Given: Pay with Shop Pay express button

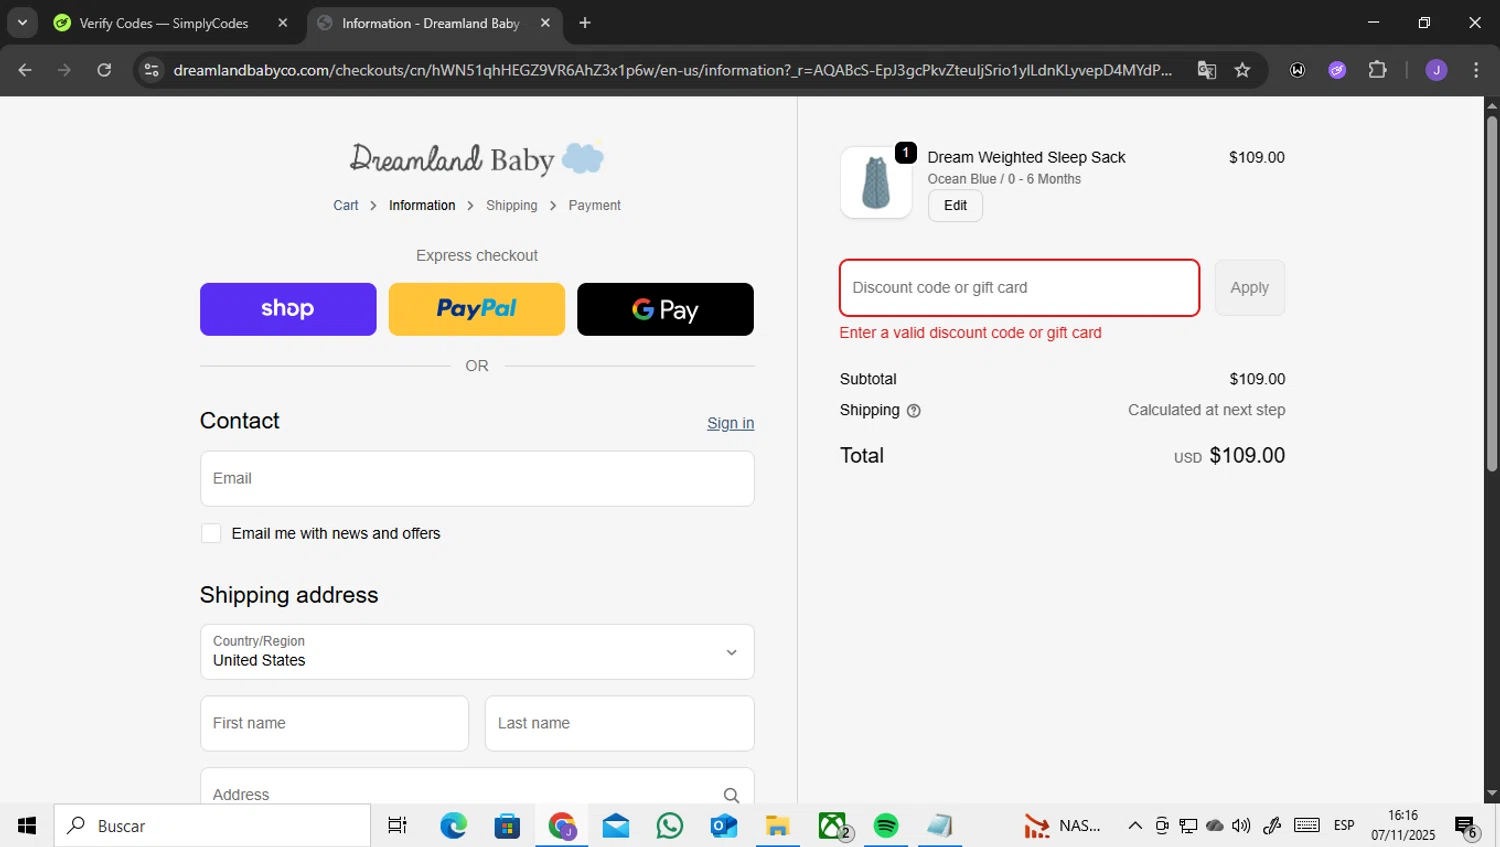Looking at the screenshot, I should (288, 309).
